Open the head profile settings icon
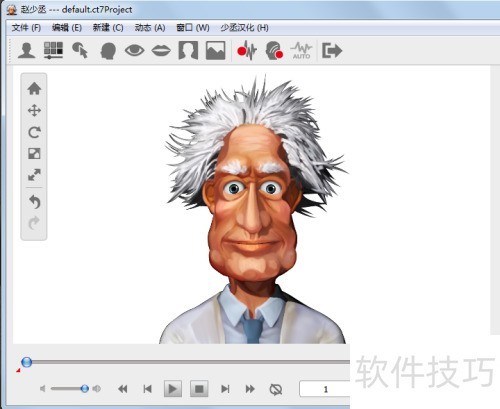 coord(108,51)
